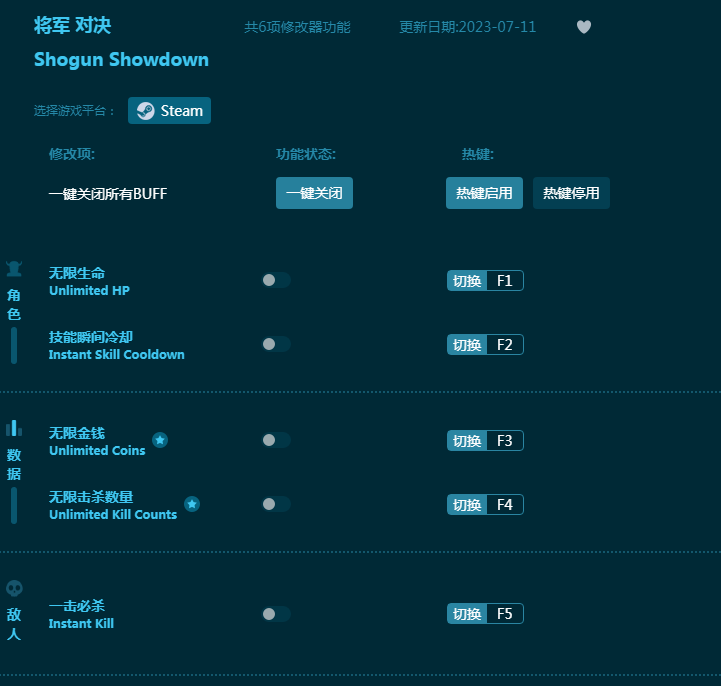
Task: Click the F2 hotkey field
Action: click(x=505, y=344)
